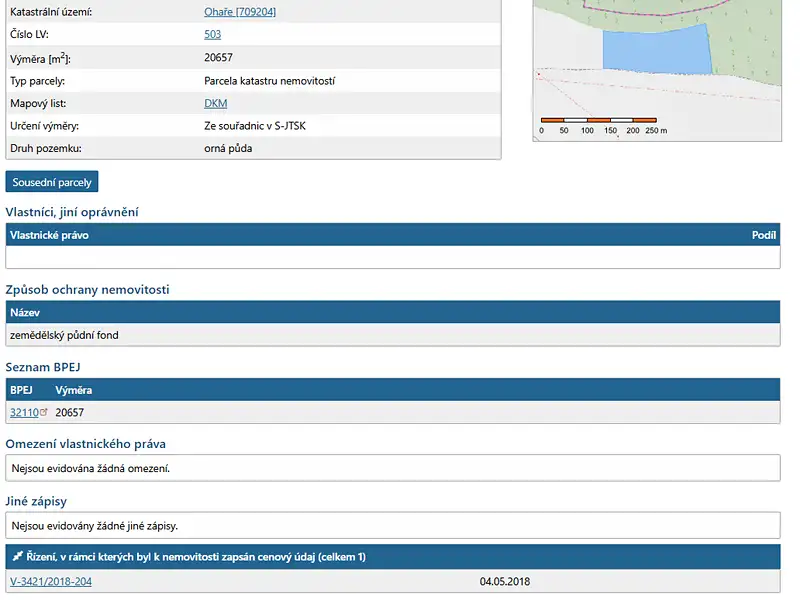Screen dimensions: 800x600
Task: Click the 'Typ parcely:' label
Action: 37,81
